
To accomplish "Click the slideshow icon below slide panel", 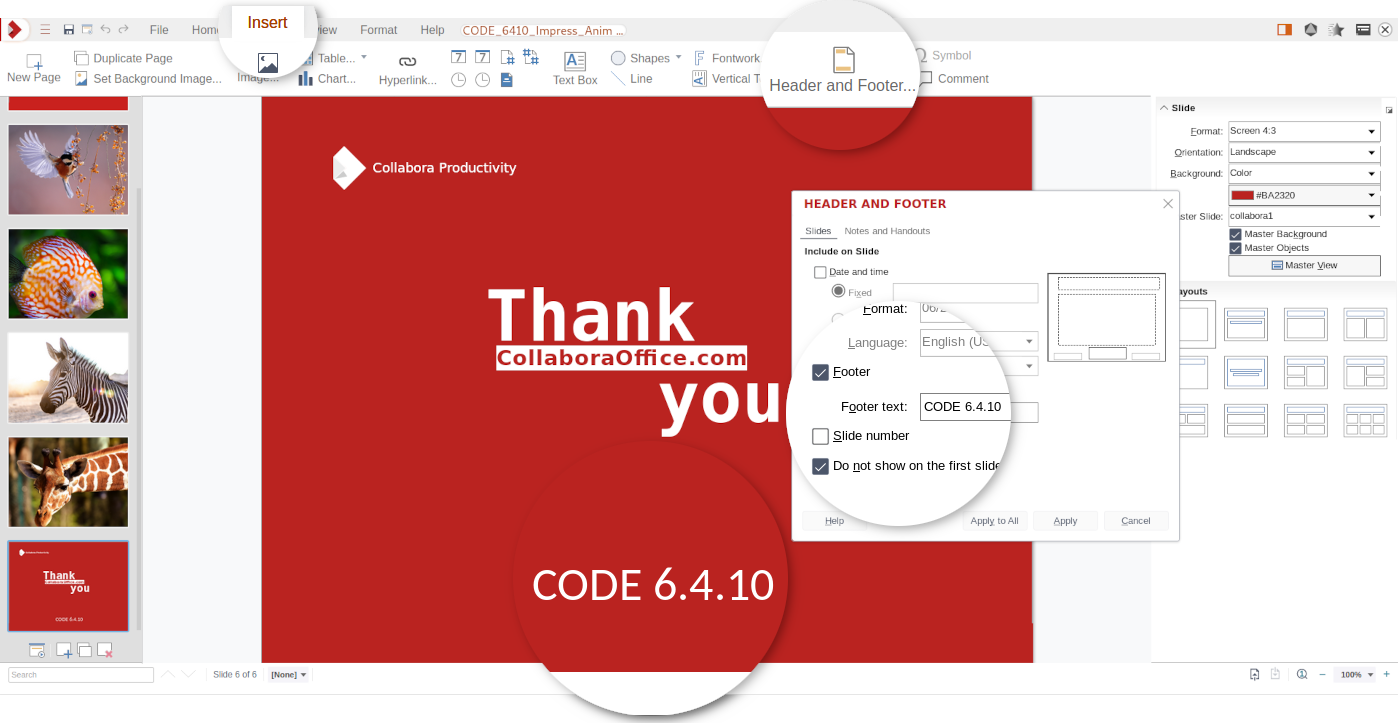I will coord(37,650).
